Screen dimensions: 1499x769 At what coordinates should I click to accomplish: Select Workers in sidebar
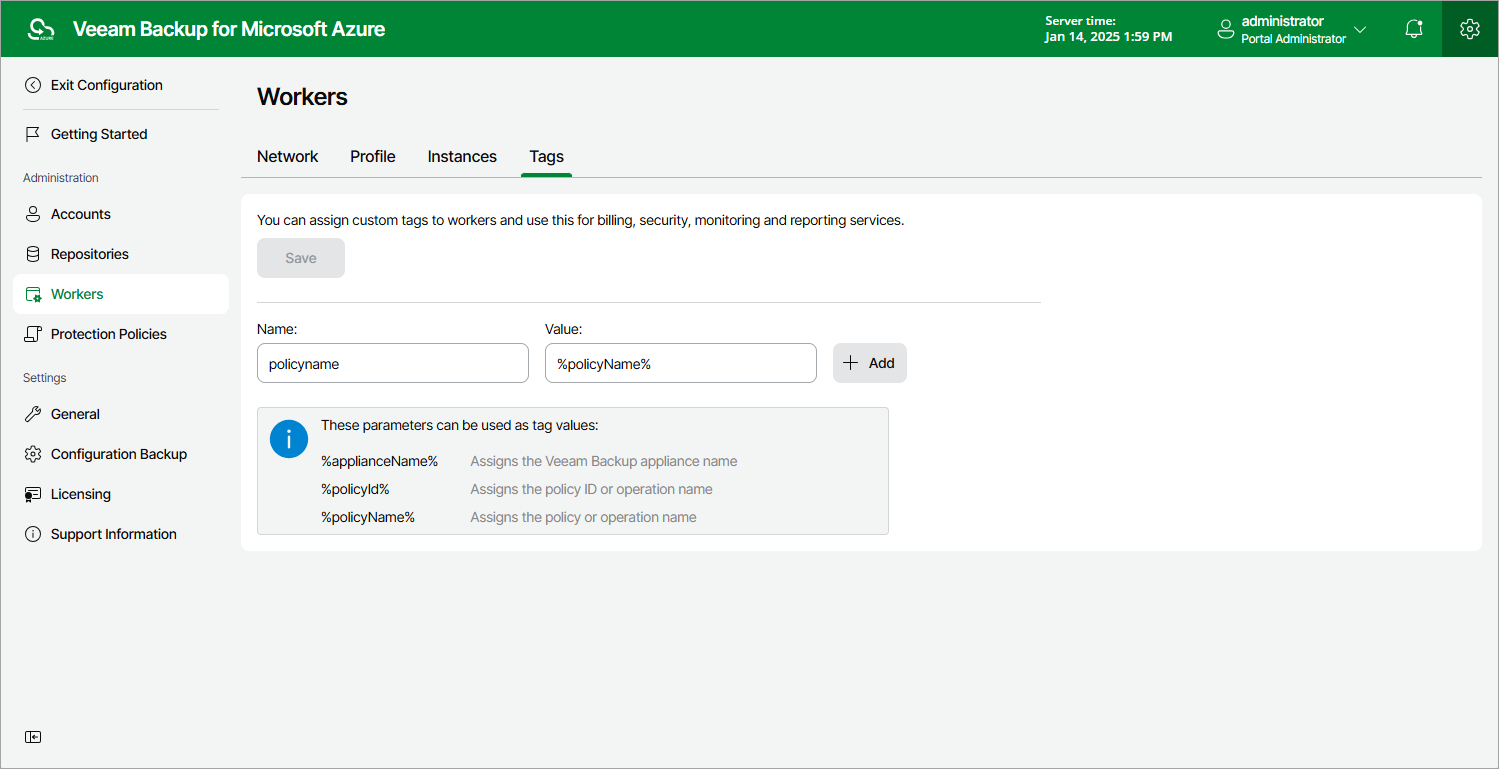120,294
